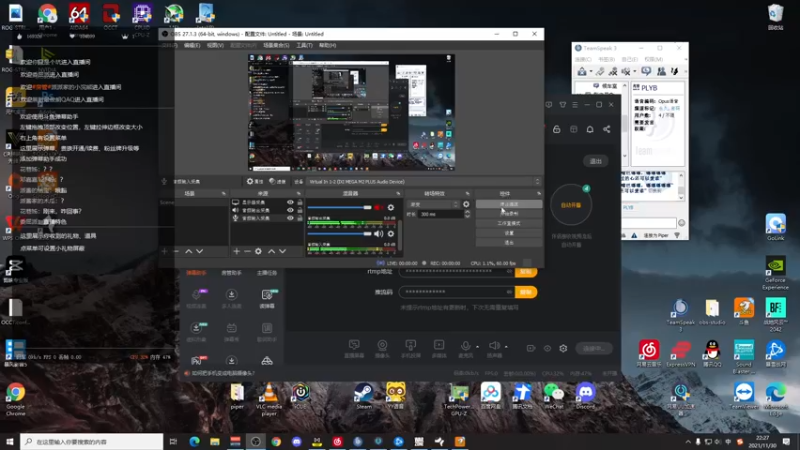Click Filters button on OBS source toolbar
The height and width of the screenshot is (450, 800).
(278, 182)
